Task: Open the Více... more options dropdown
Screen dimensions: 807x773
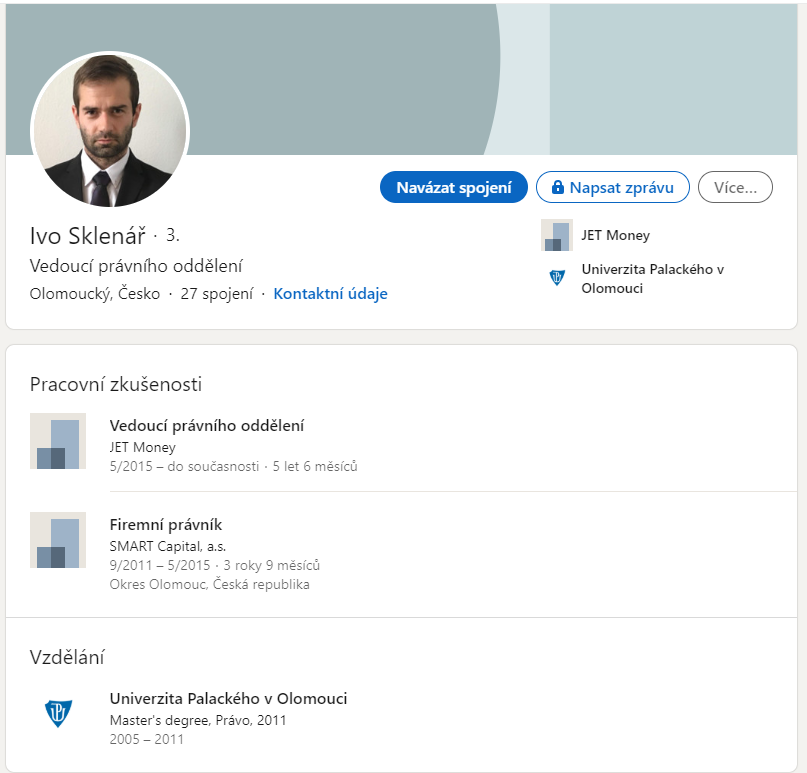Action: [735, 187]
